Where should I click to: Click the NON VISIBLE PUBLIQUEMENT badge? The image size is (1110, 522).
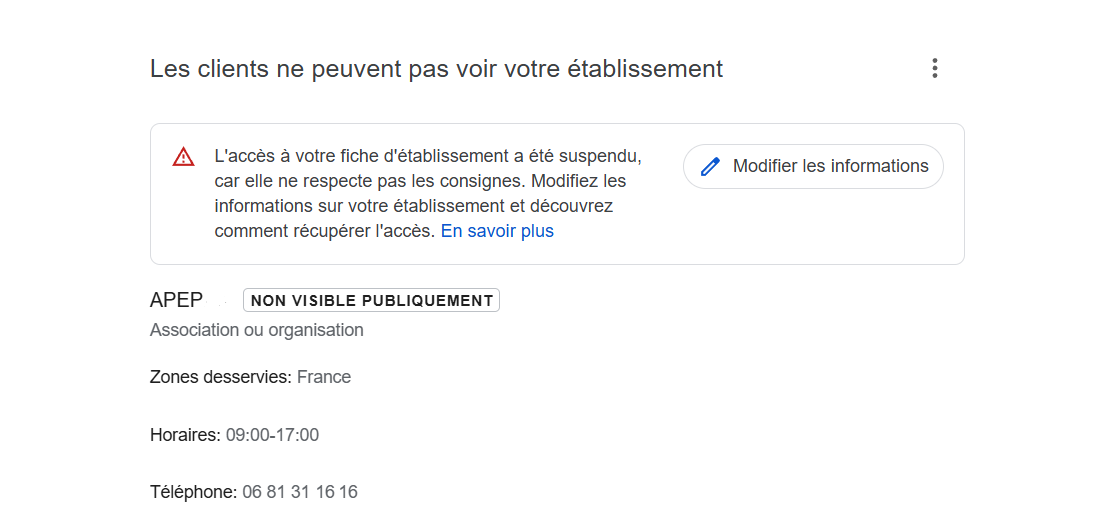pos(371,300)
